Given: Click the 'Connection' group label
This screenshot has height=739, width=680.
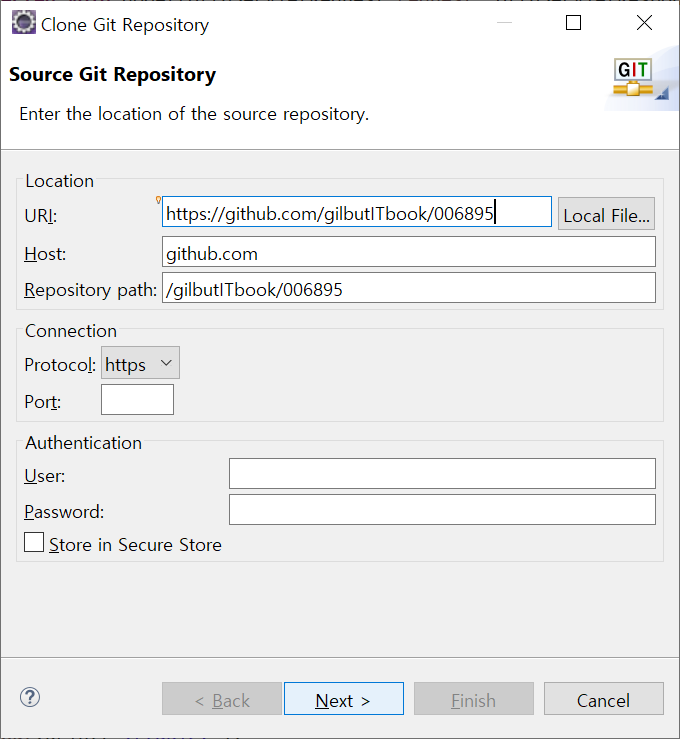Looking at the screenshot, I should tap(71, 331).
